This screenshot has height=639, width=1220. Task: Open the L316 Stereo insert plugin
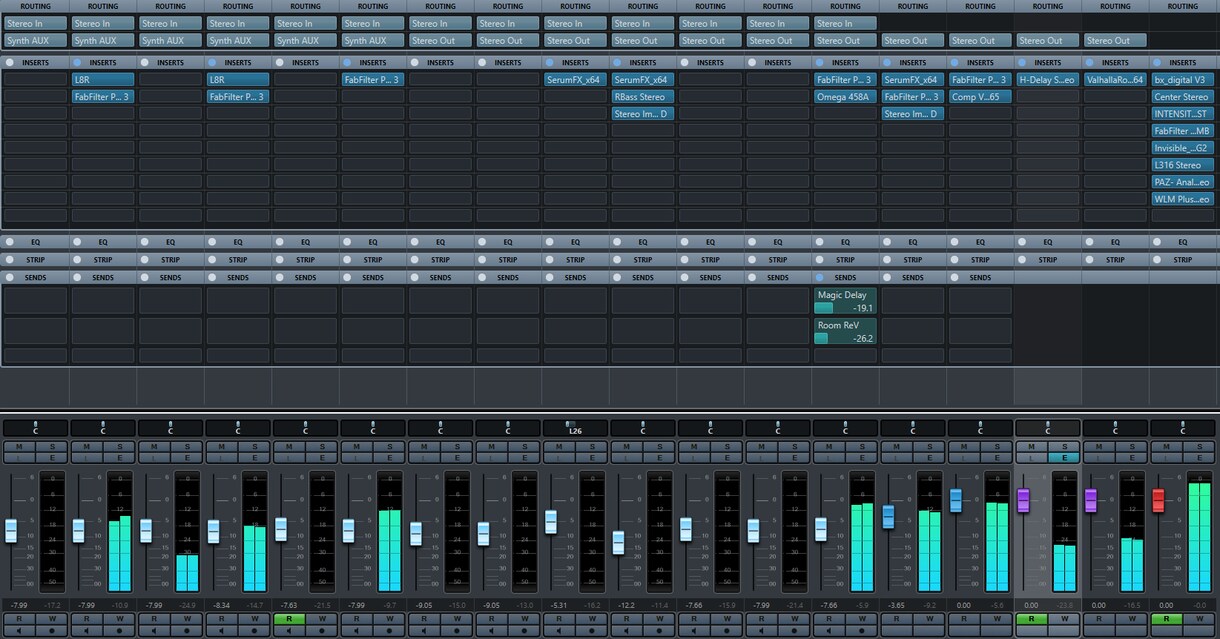click(1183, 165)
